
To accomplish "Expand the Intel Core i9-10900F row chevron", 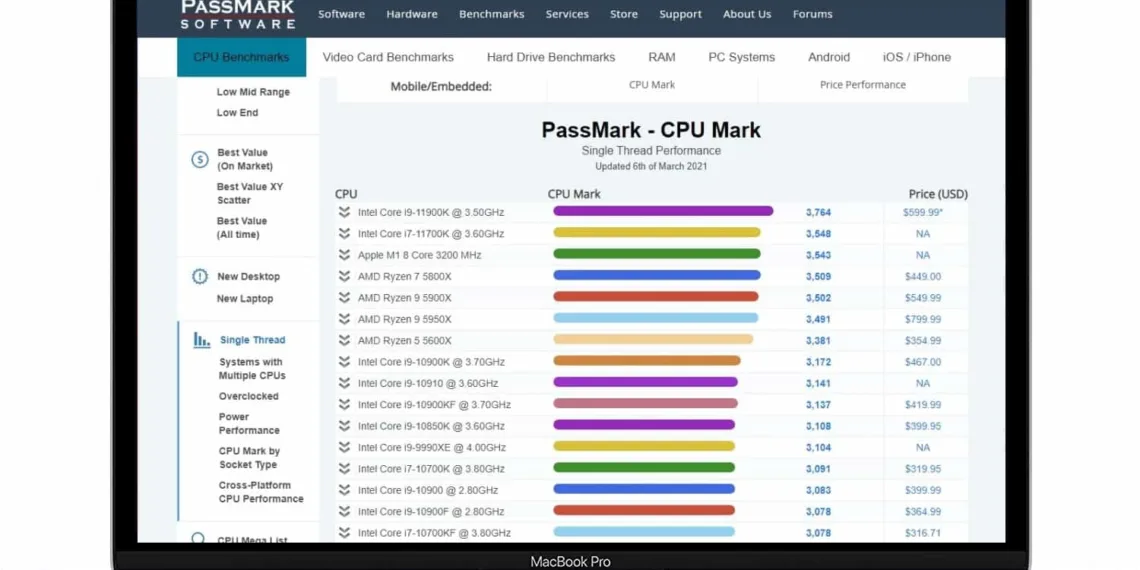I will coord(344,511).
